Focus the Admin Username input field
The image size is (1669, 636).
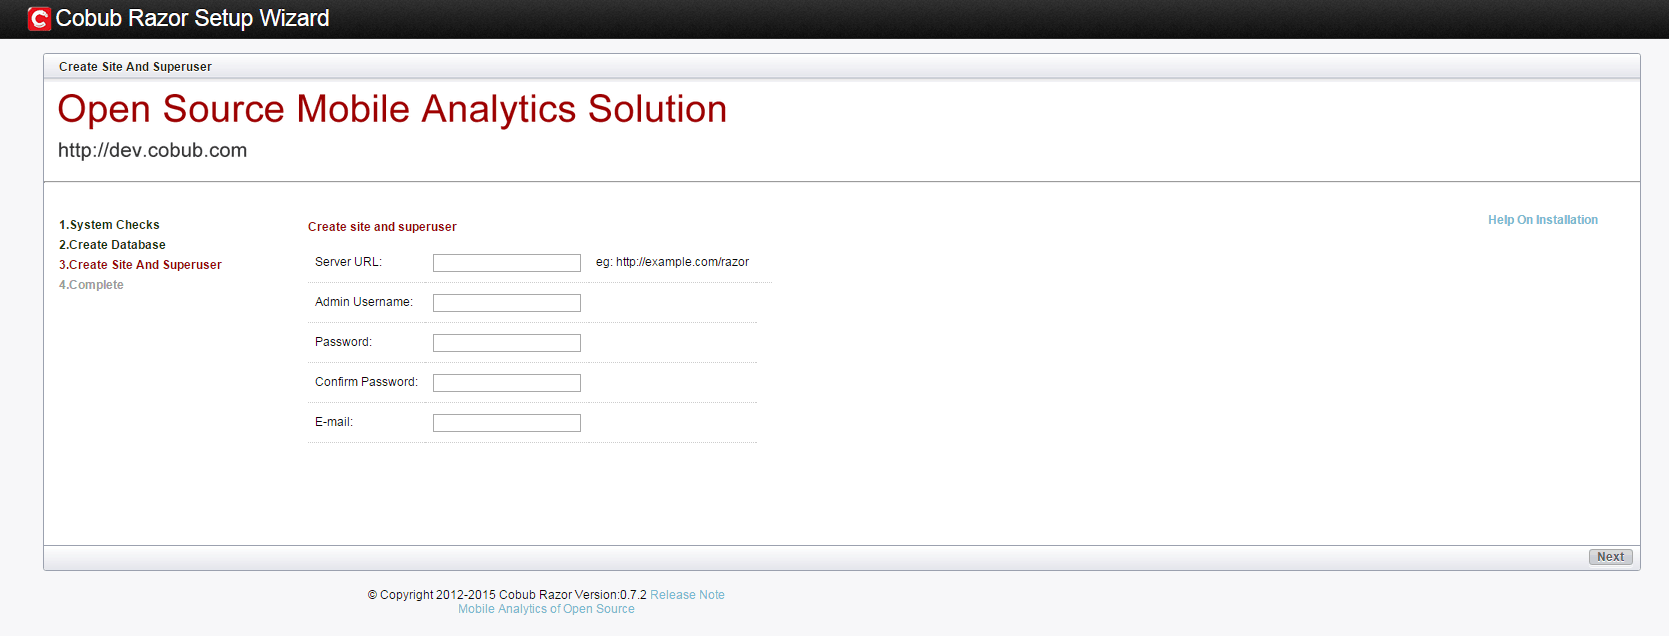pos(507,303)
